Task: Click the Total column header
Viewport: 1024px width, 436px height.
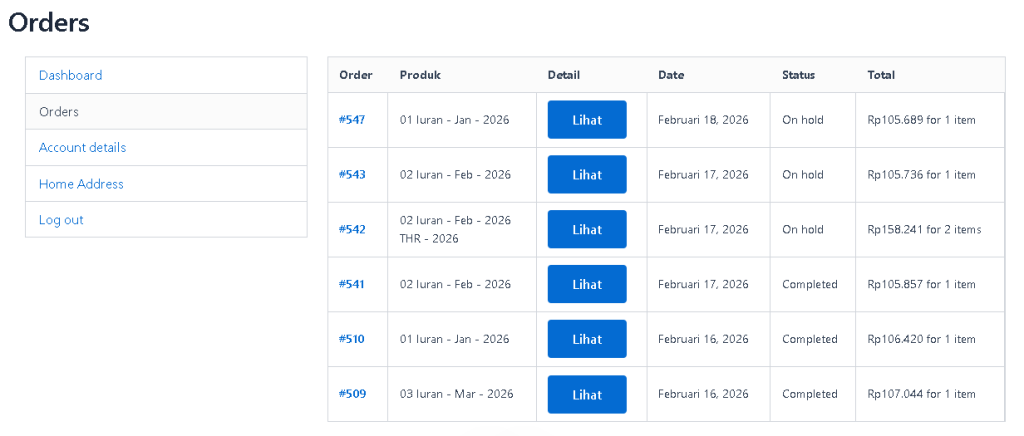Action: (x=882, y=75)
